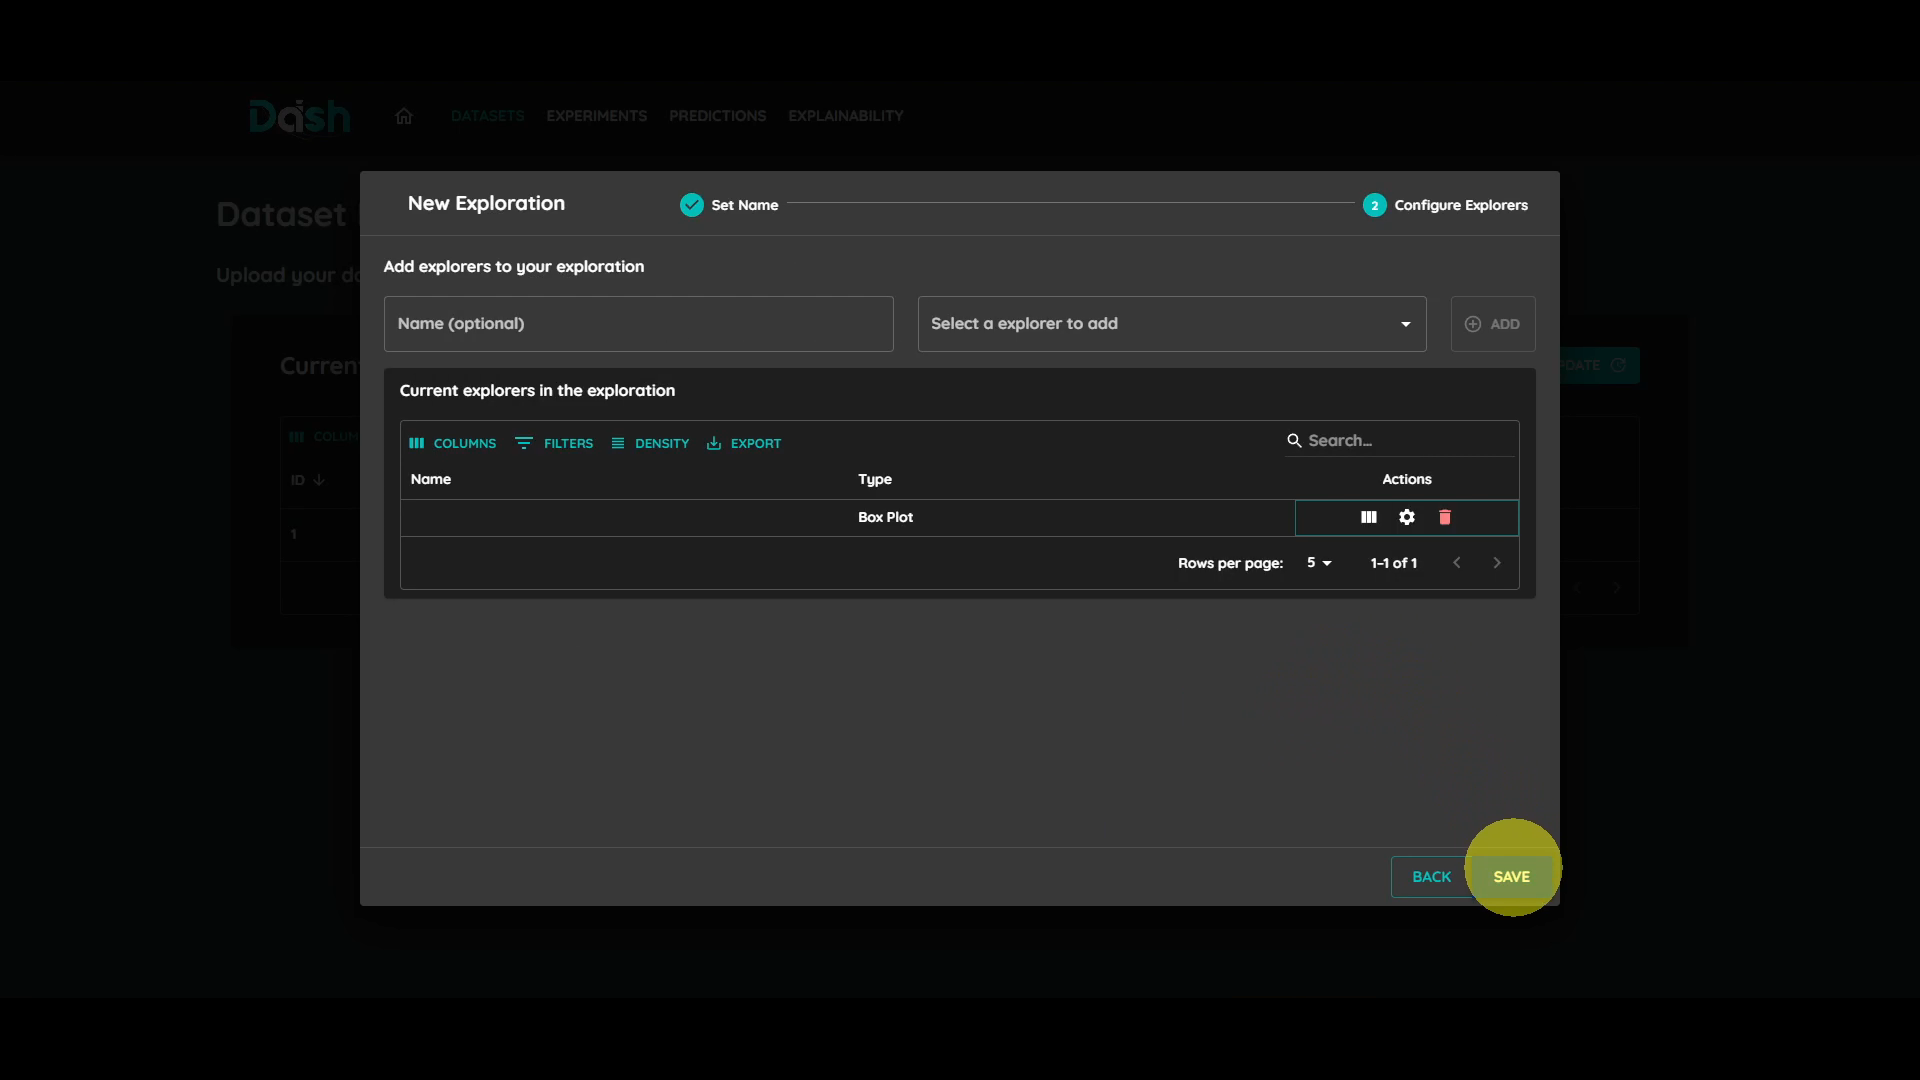Click the search magnifier icon in the explorers table
Image resolution: width=1920 pixels, height=1080 pixels.
1294,440
